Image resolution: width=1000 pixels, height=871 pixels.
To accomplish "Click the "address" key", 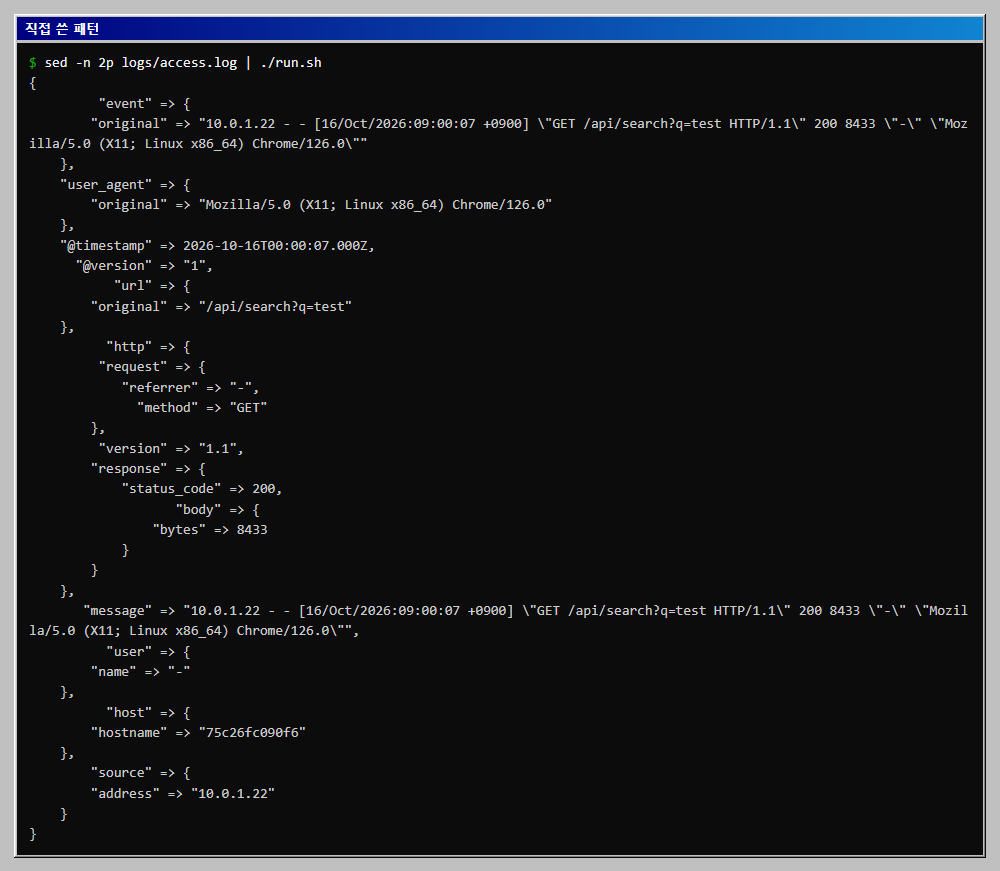I will 125,794.
